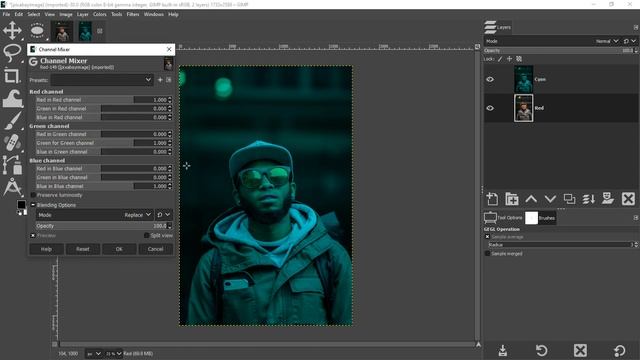Create a new layer group

pyautogui.click(x=511, y=199)
